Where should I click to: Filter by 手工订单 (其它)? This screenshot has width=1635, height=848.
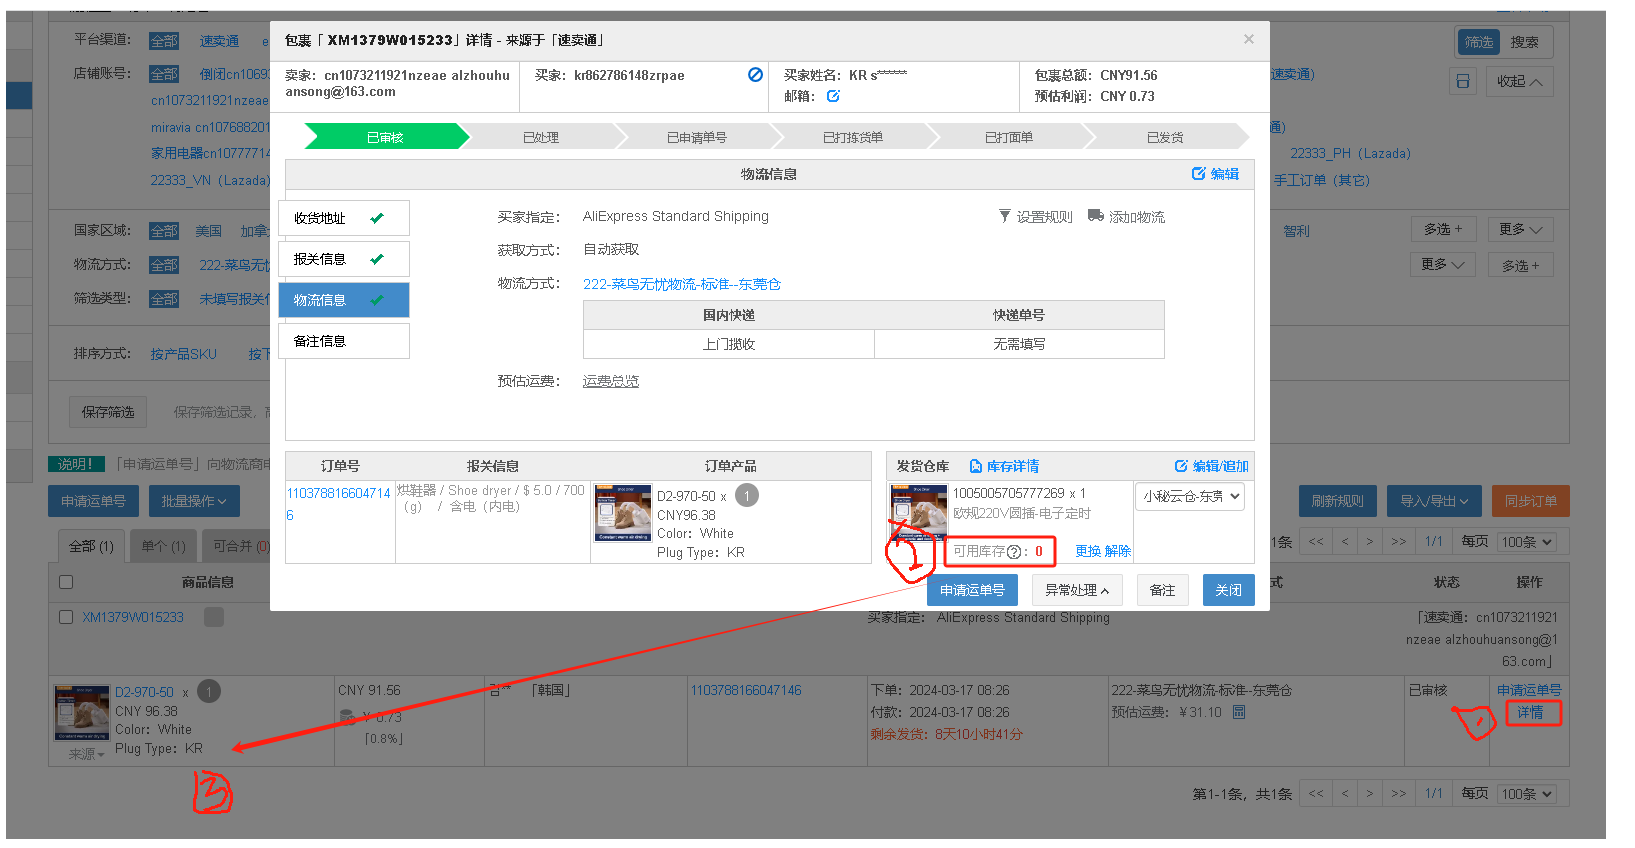[1321, 180]
